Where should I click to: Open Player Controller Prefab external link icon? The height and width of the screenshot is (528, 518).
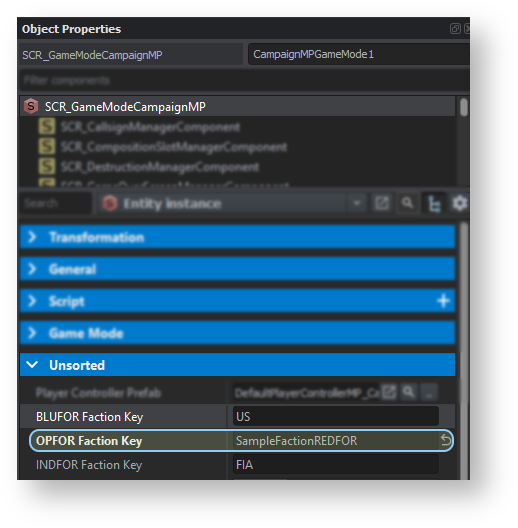point(389,392)
